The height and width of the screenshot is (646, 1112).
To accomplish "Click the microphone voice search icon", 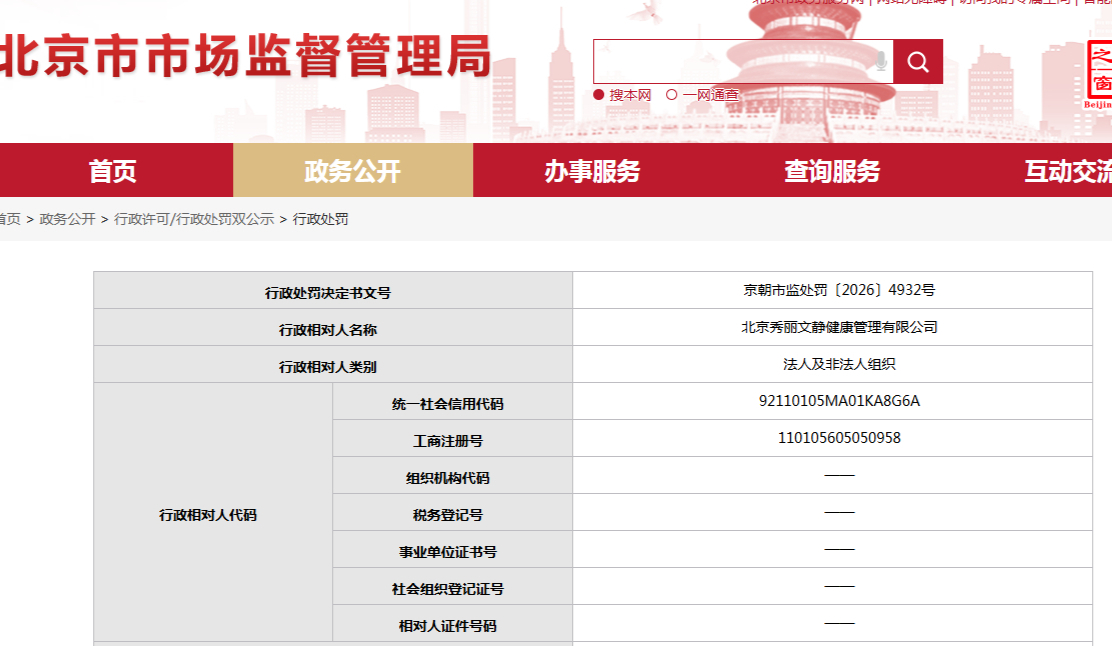I will [881, 62].
